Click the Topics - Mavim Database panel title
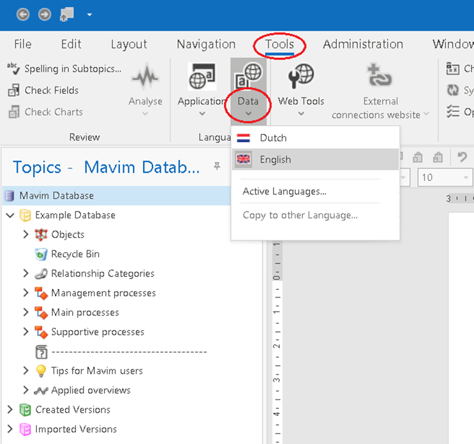The width and height of the screenshot is (474, 444). click(106, 167)
